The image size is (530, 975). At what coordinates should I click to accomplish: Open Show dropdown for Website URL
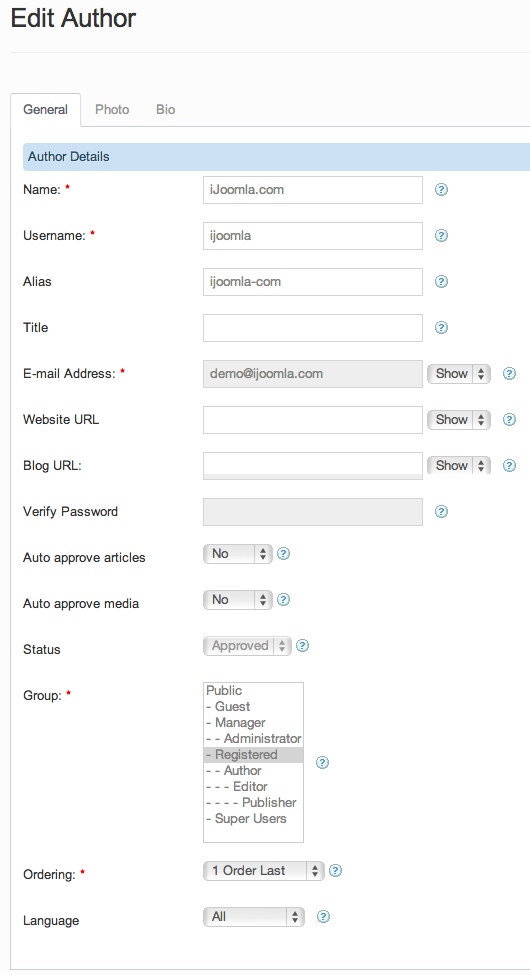pyautogui.click(x=458, y=420)
